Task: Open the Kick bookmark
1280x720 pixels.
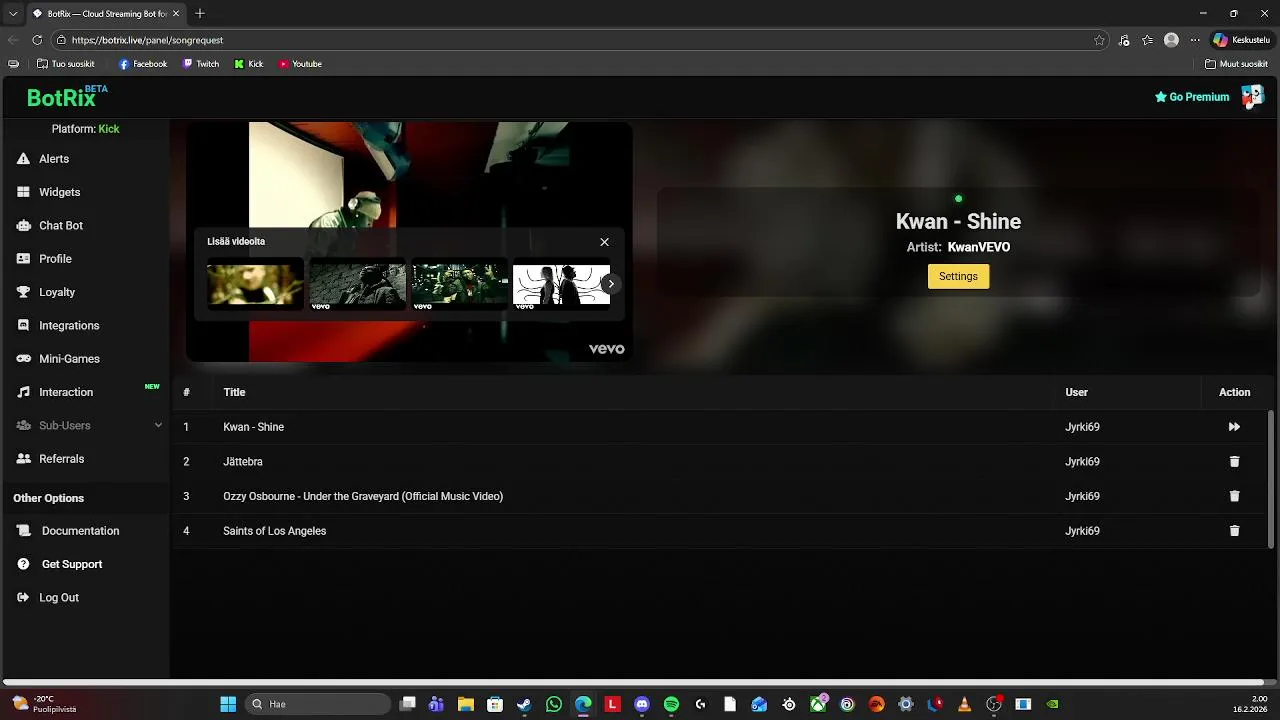Action: pyautogui.click(x=249, y=64)
